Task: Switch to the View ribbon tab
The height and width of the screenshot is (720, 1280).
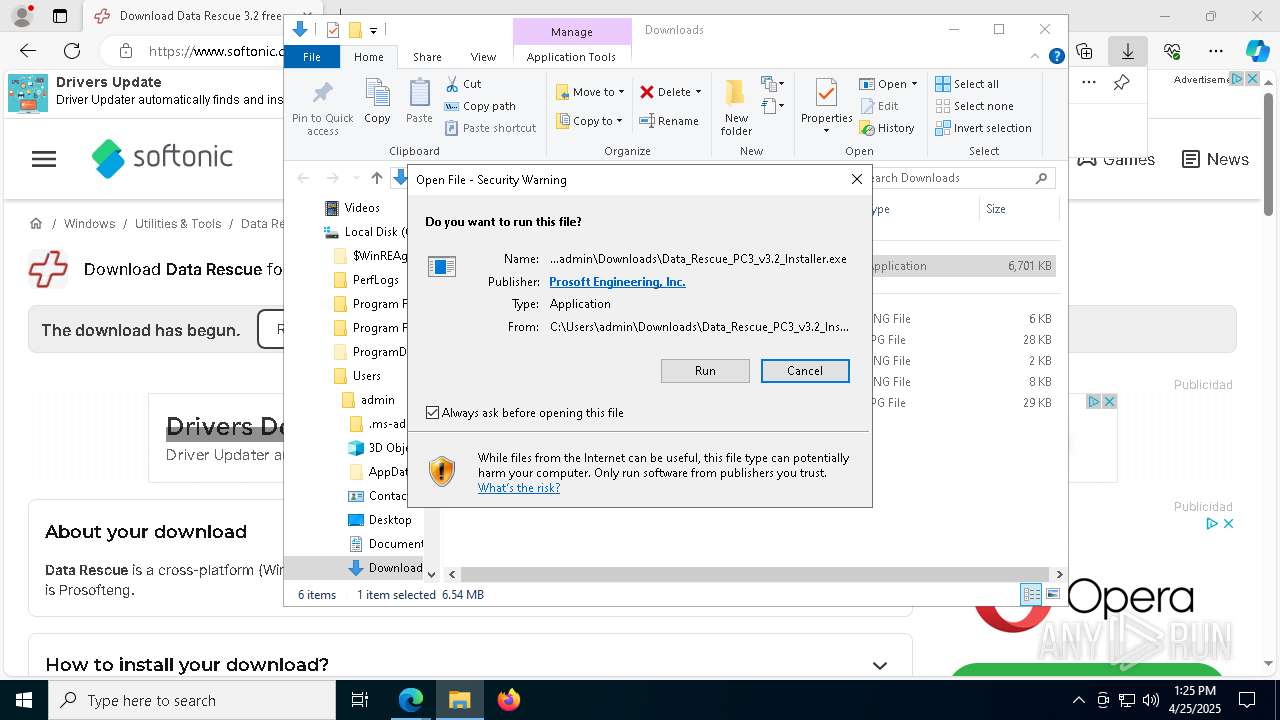Action: tap(483, 57)
